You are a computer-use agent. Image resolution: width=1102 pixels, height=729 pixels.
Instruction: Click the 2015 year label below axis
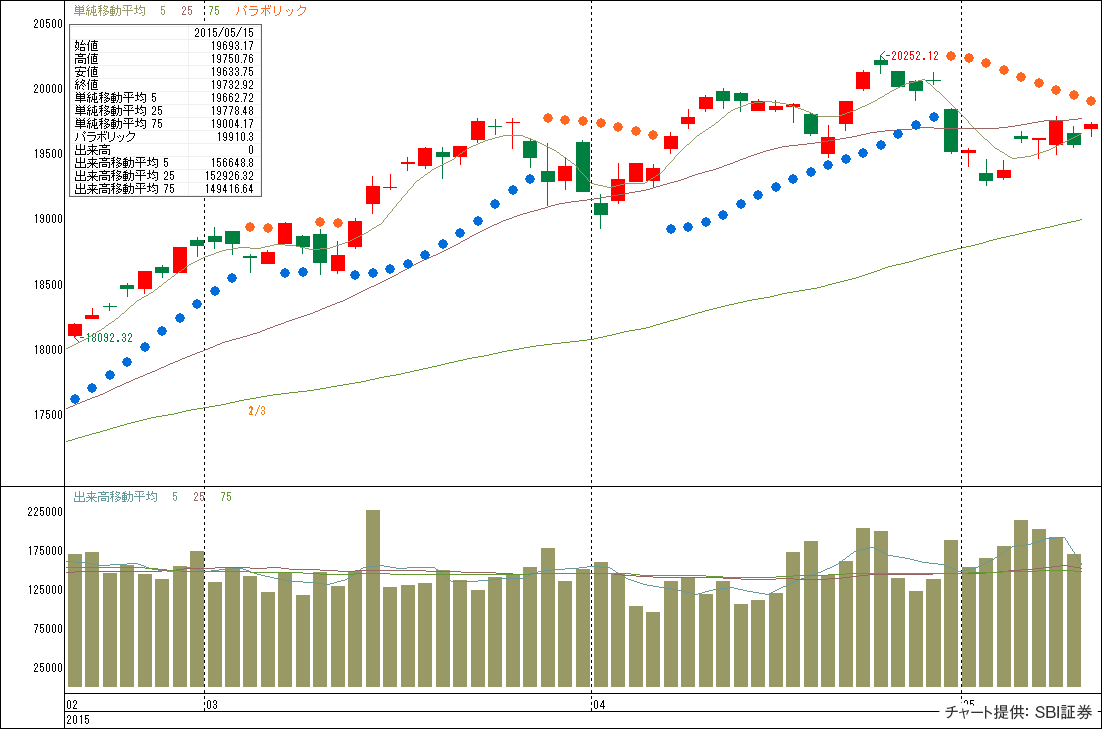click(x=78, y=719)
